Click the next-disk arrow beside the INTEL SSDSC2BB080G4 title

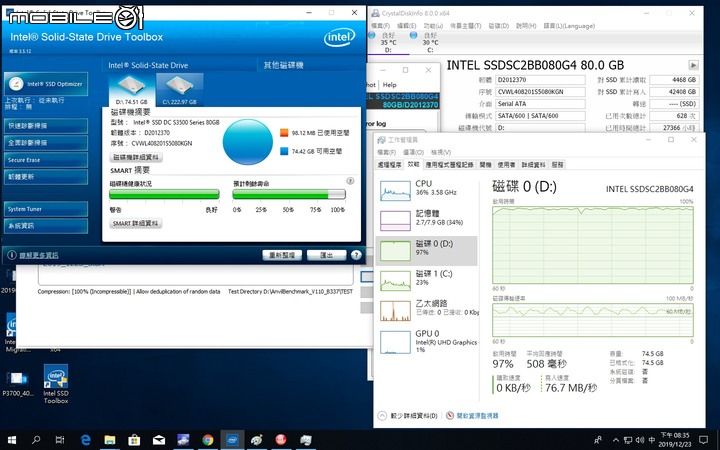[693, 65]
